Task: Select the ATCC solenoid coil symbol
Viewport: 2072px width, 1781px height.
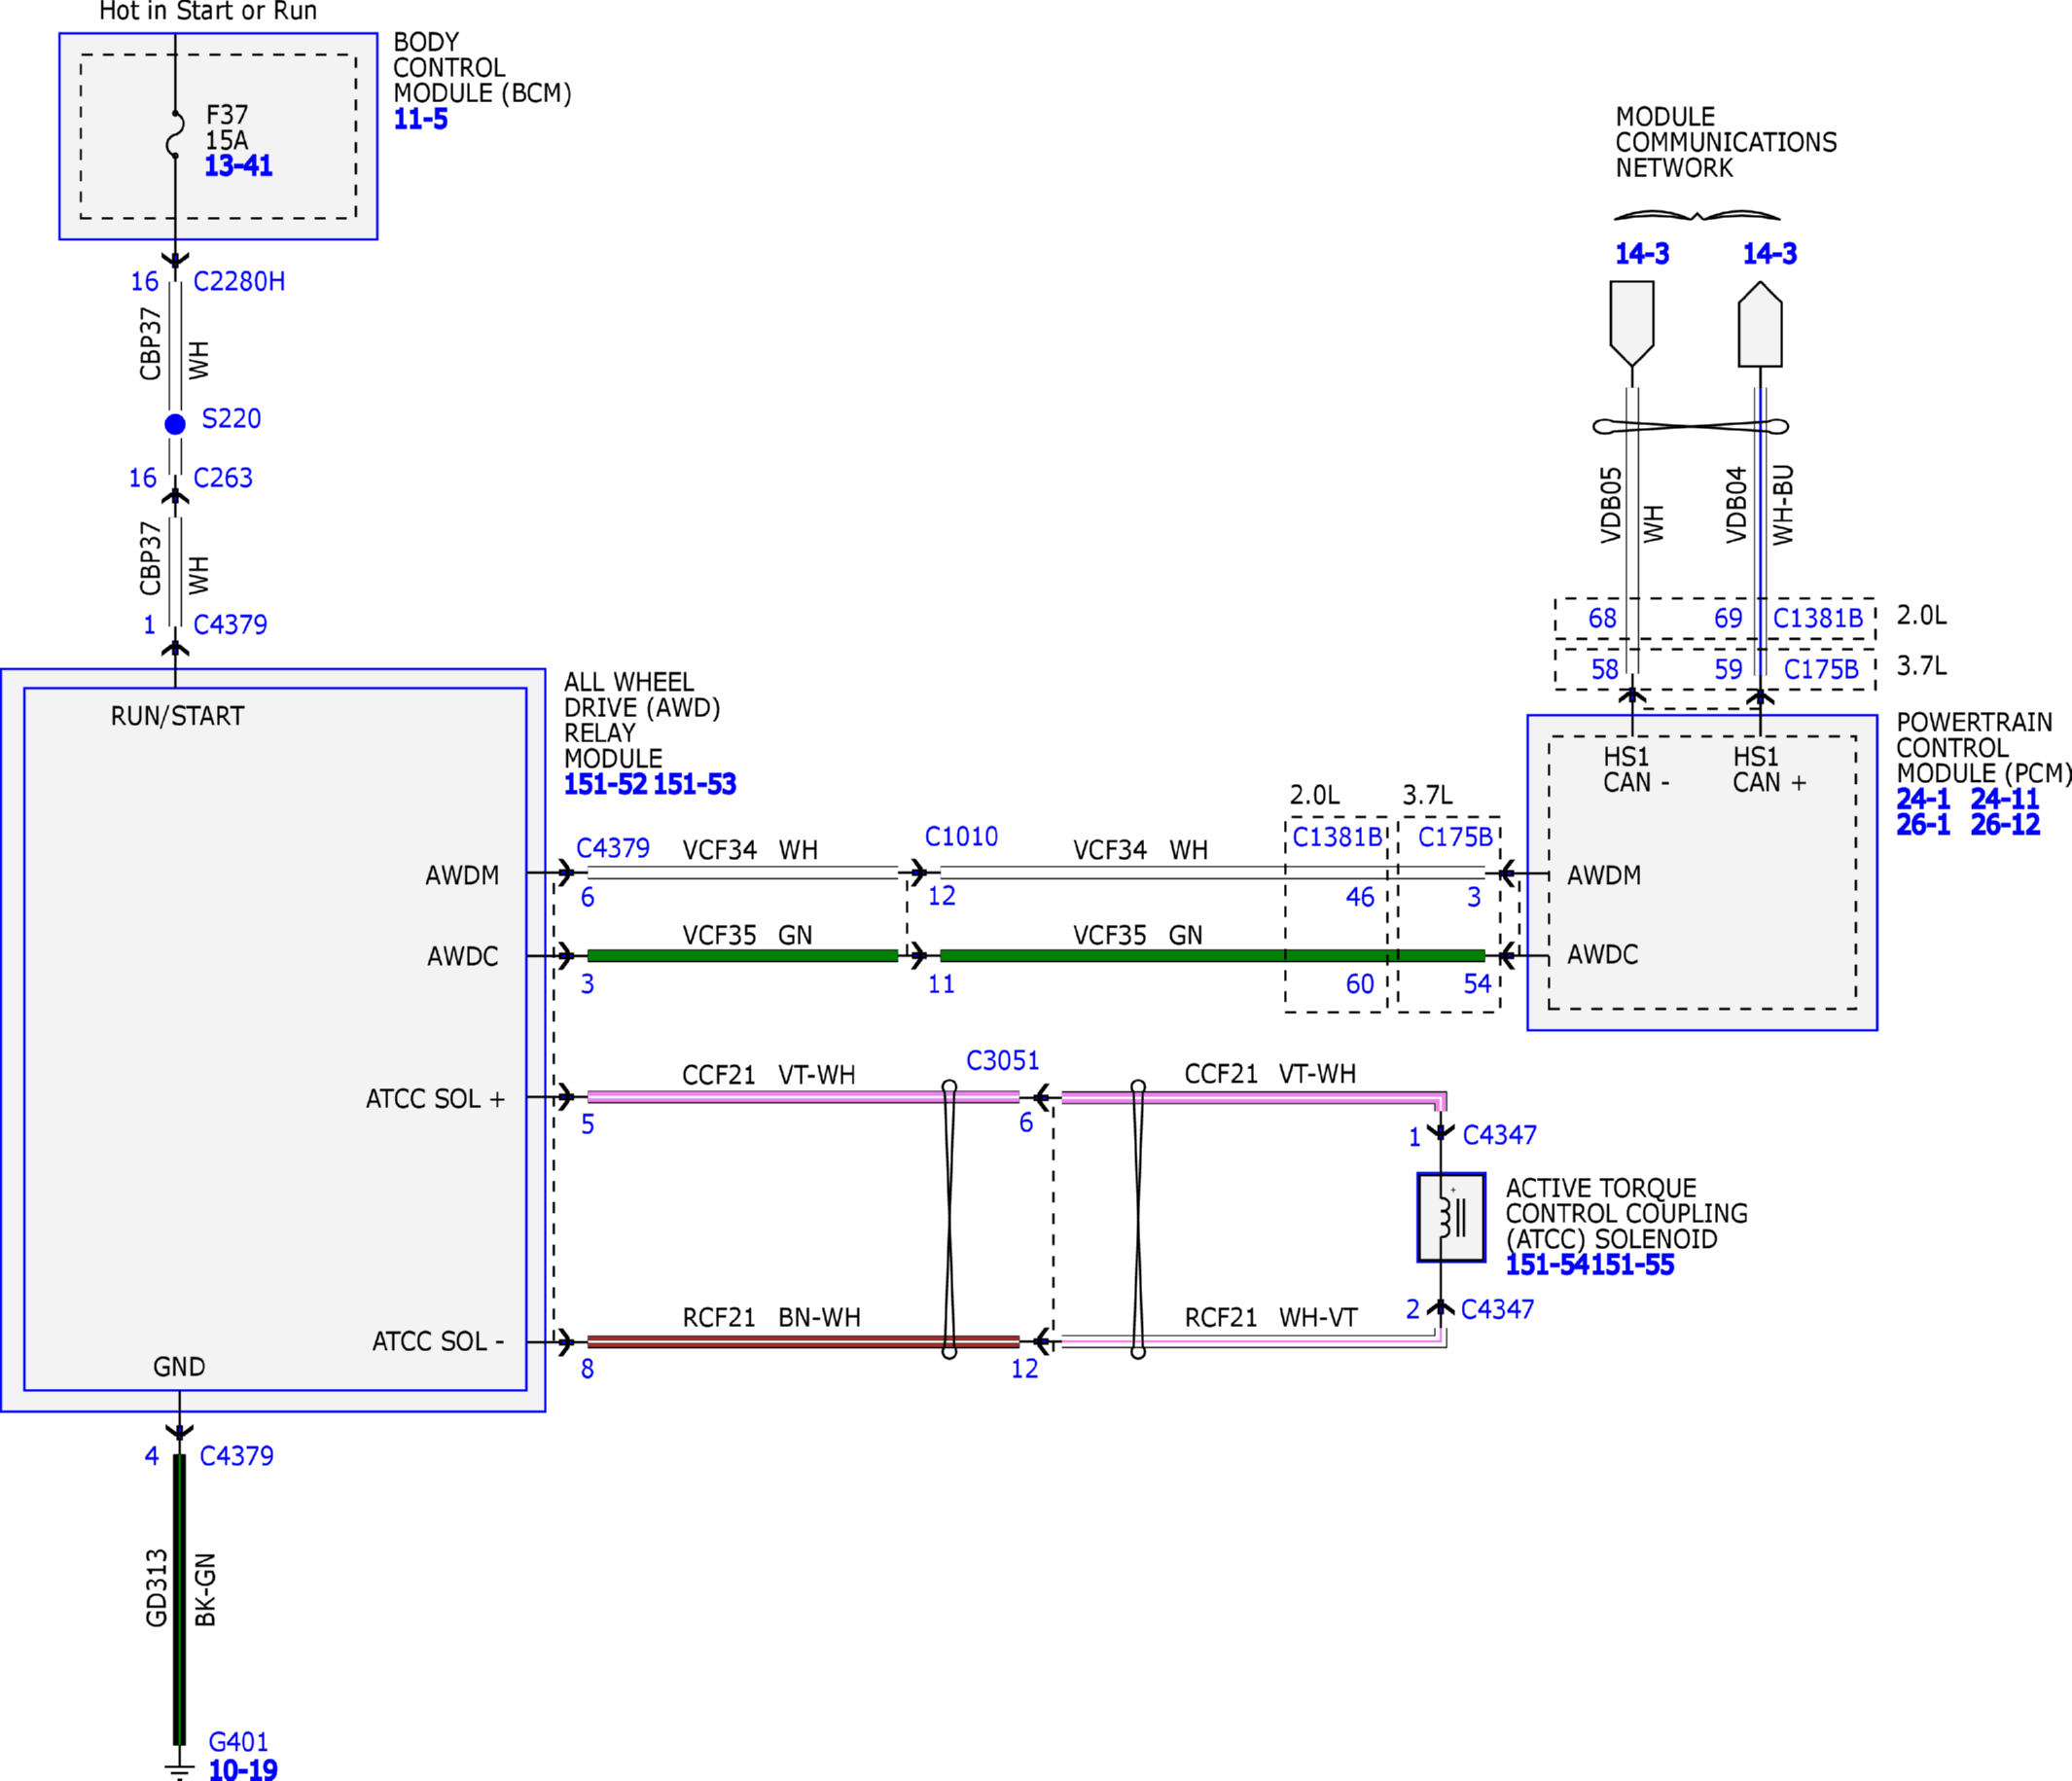Action: (1451, 1217)
